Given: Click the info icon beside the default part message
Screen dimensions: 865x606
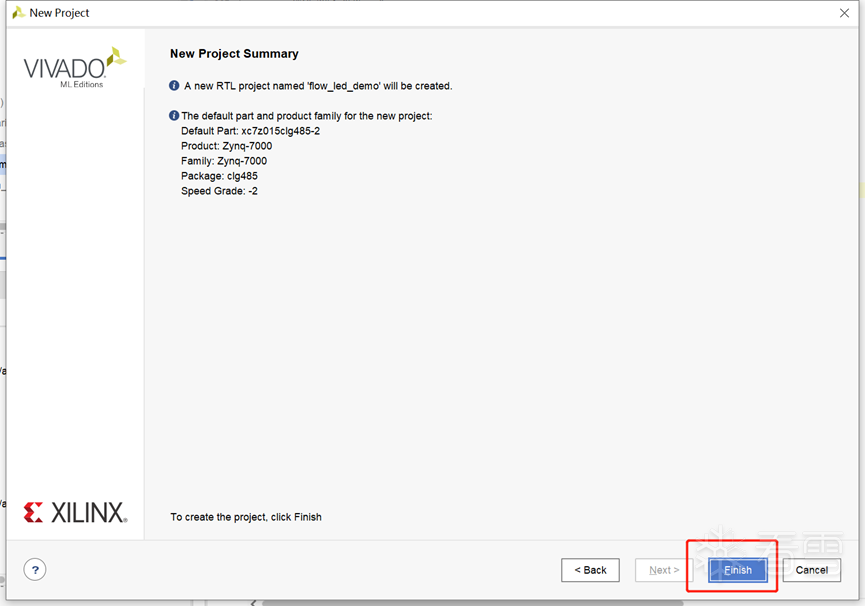Looking at the screenshot, I should tap(175, 116).
